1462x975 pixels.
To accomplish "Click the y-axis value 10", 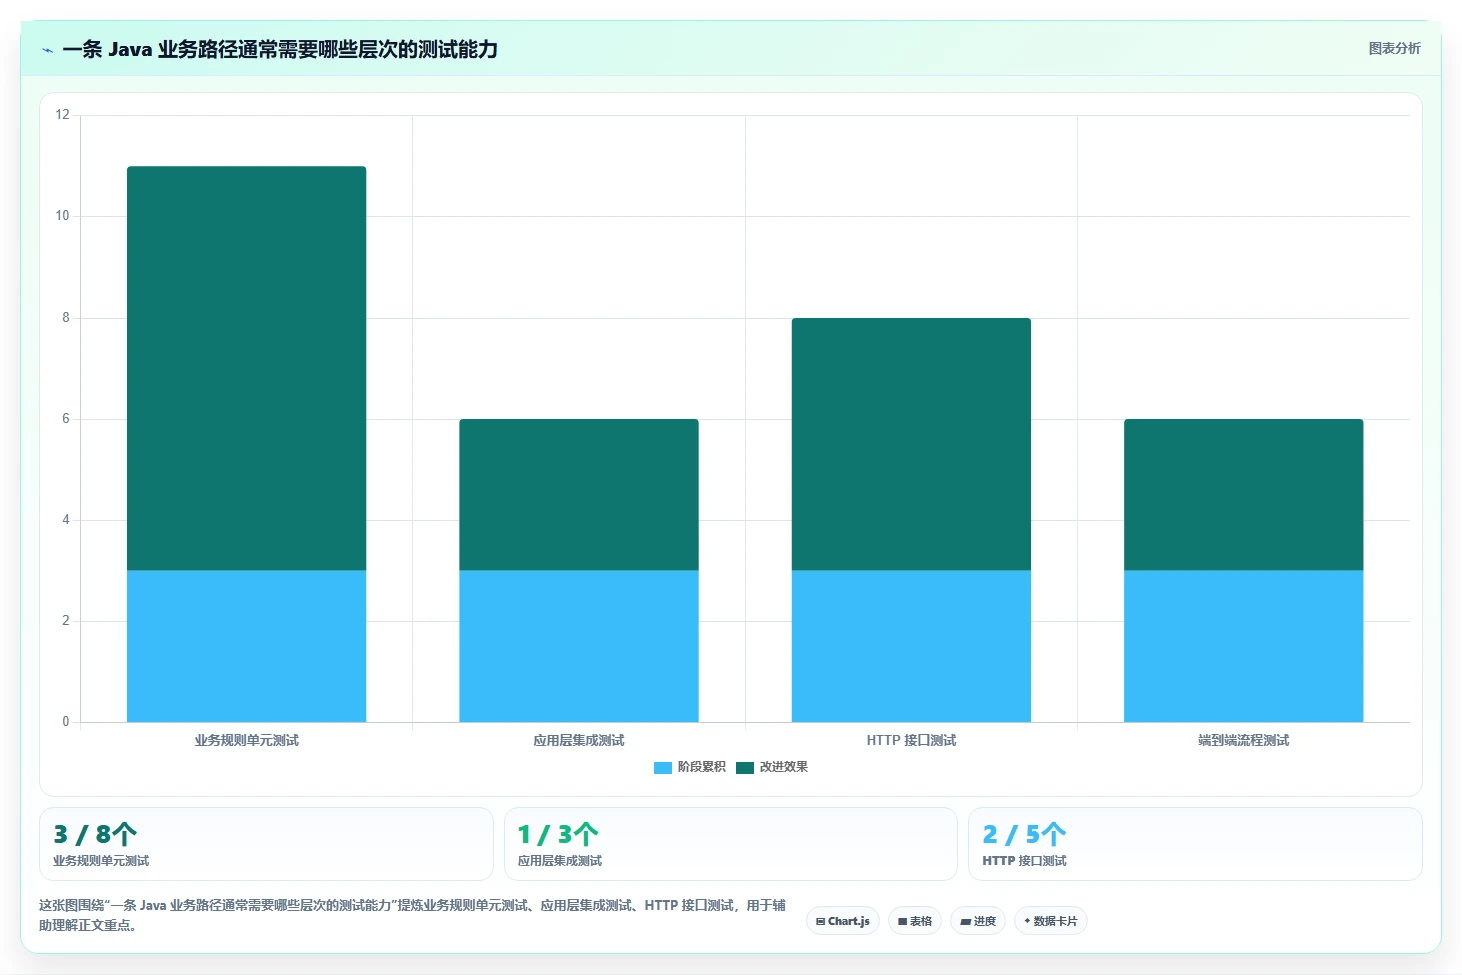I will pyautogui.click(x=63, y=216).
